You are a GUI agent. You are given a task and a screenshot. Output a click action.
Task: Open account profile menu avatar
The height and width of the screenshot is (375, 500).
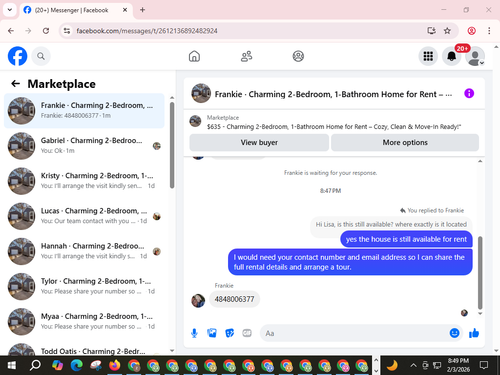pyautogui.click(x=475, y=56)
